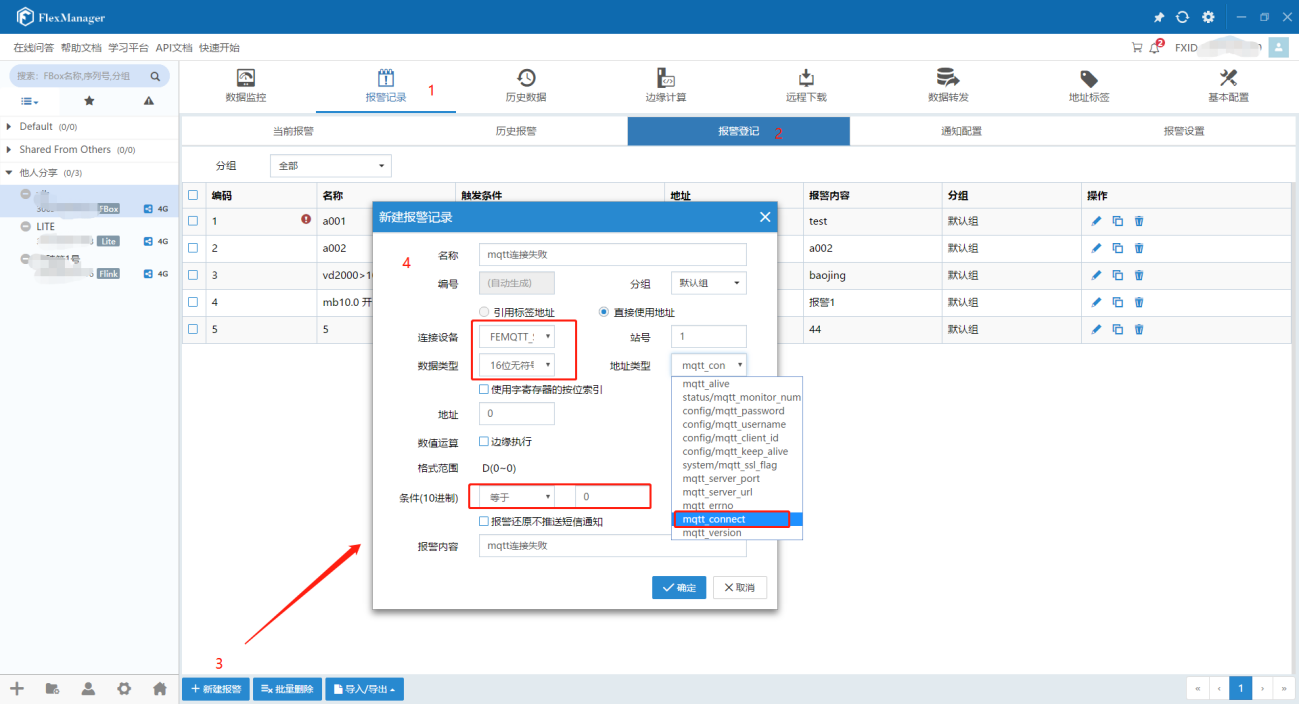Open the 远程下载 remote download icon
1299x704 pixels.
806,79
